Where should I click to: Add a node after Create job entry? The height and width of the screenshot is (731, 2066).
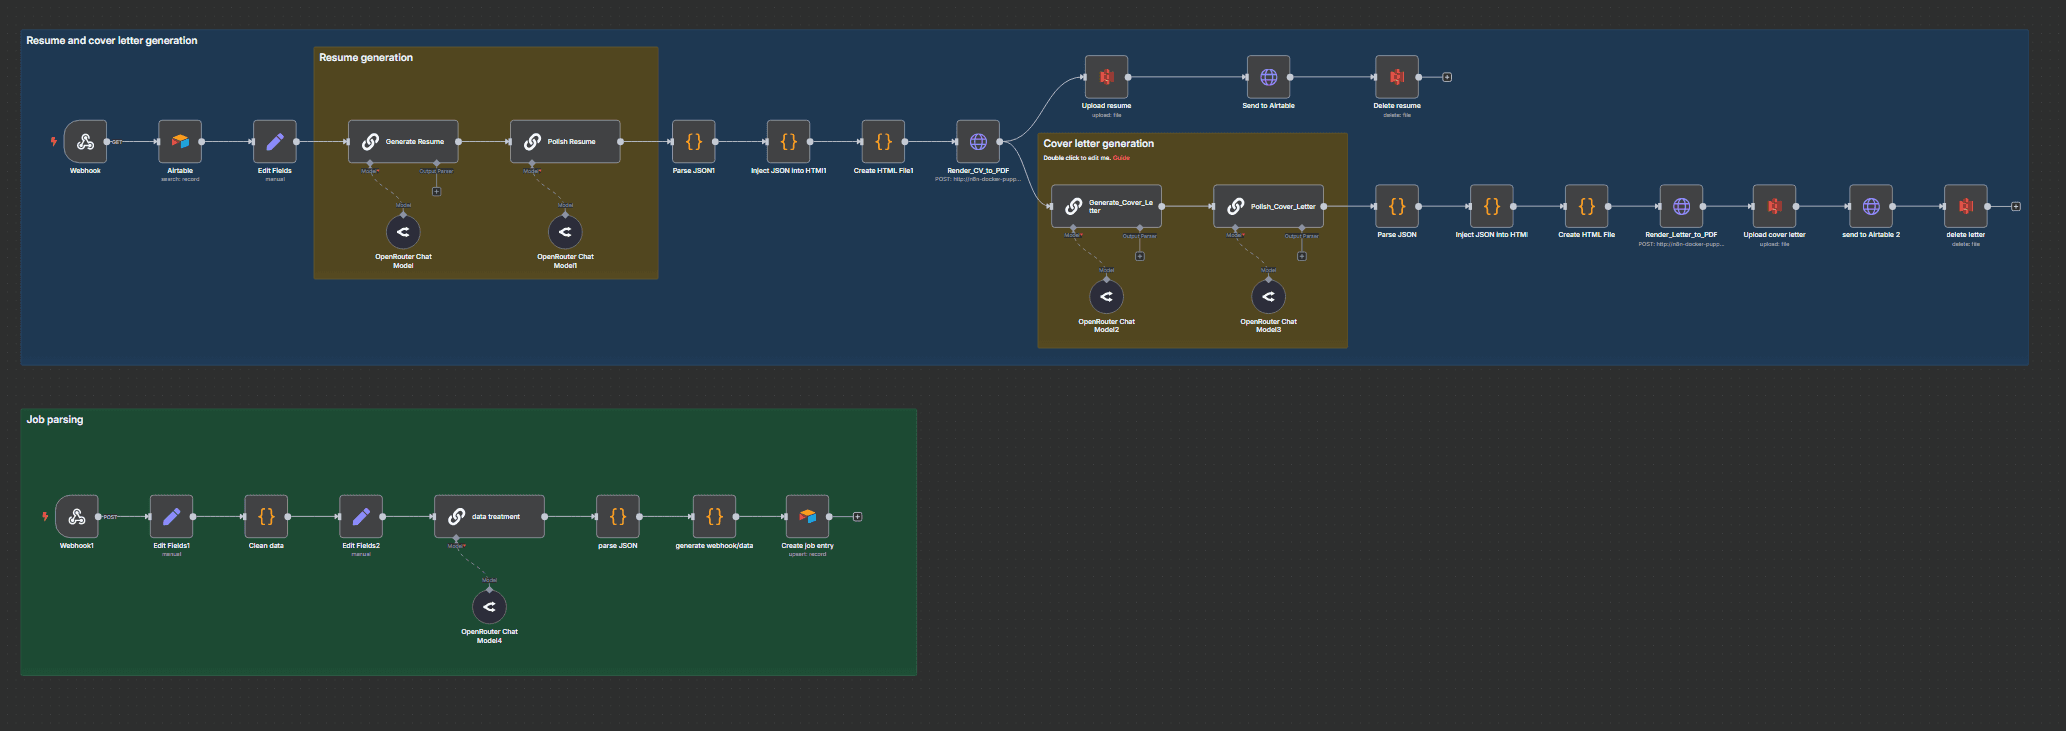click(x=857, y=517)
